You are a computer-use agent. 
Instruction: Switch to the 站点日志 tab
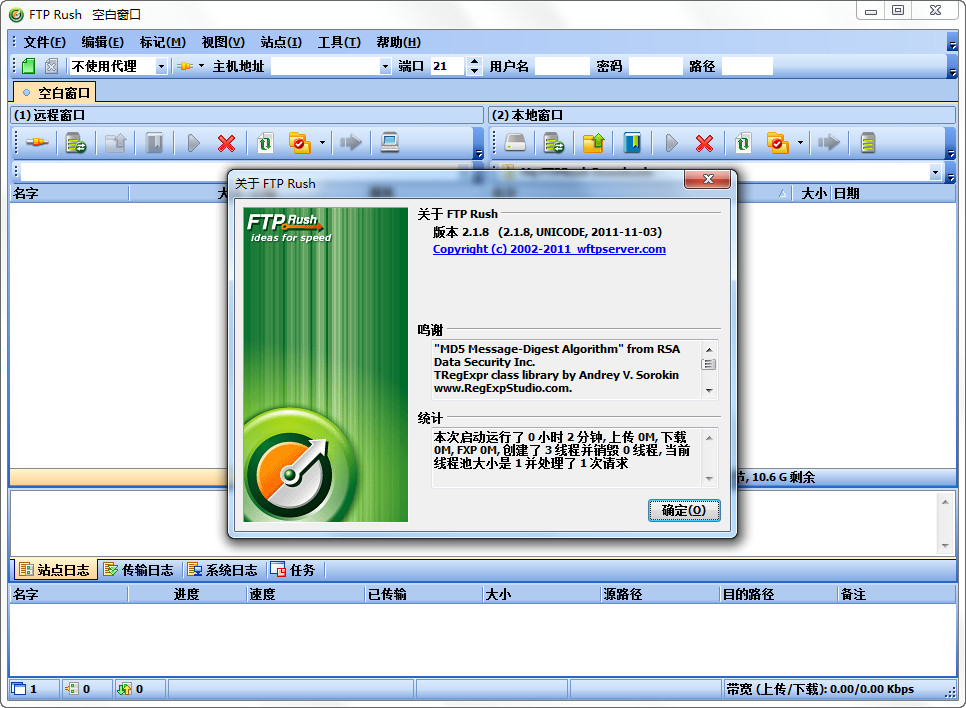click(54, 570)
